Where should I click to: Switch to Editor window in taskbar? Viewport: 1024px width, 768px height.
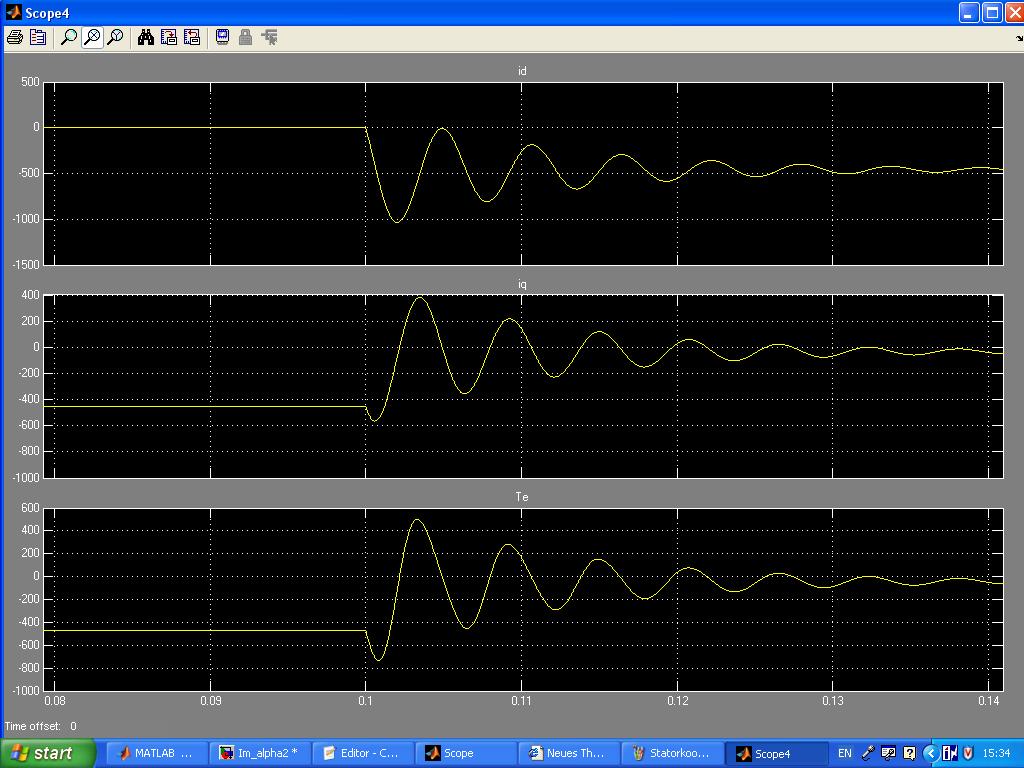coord(363,753)
